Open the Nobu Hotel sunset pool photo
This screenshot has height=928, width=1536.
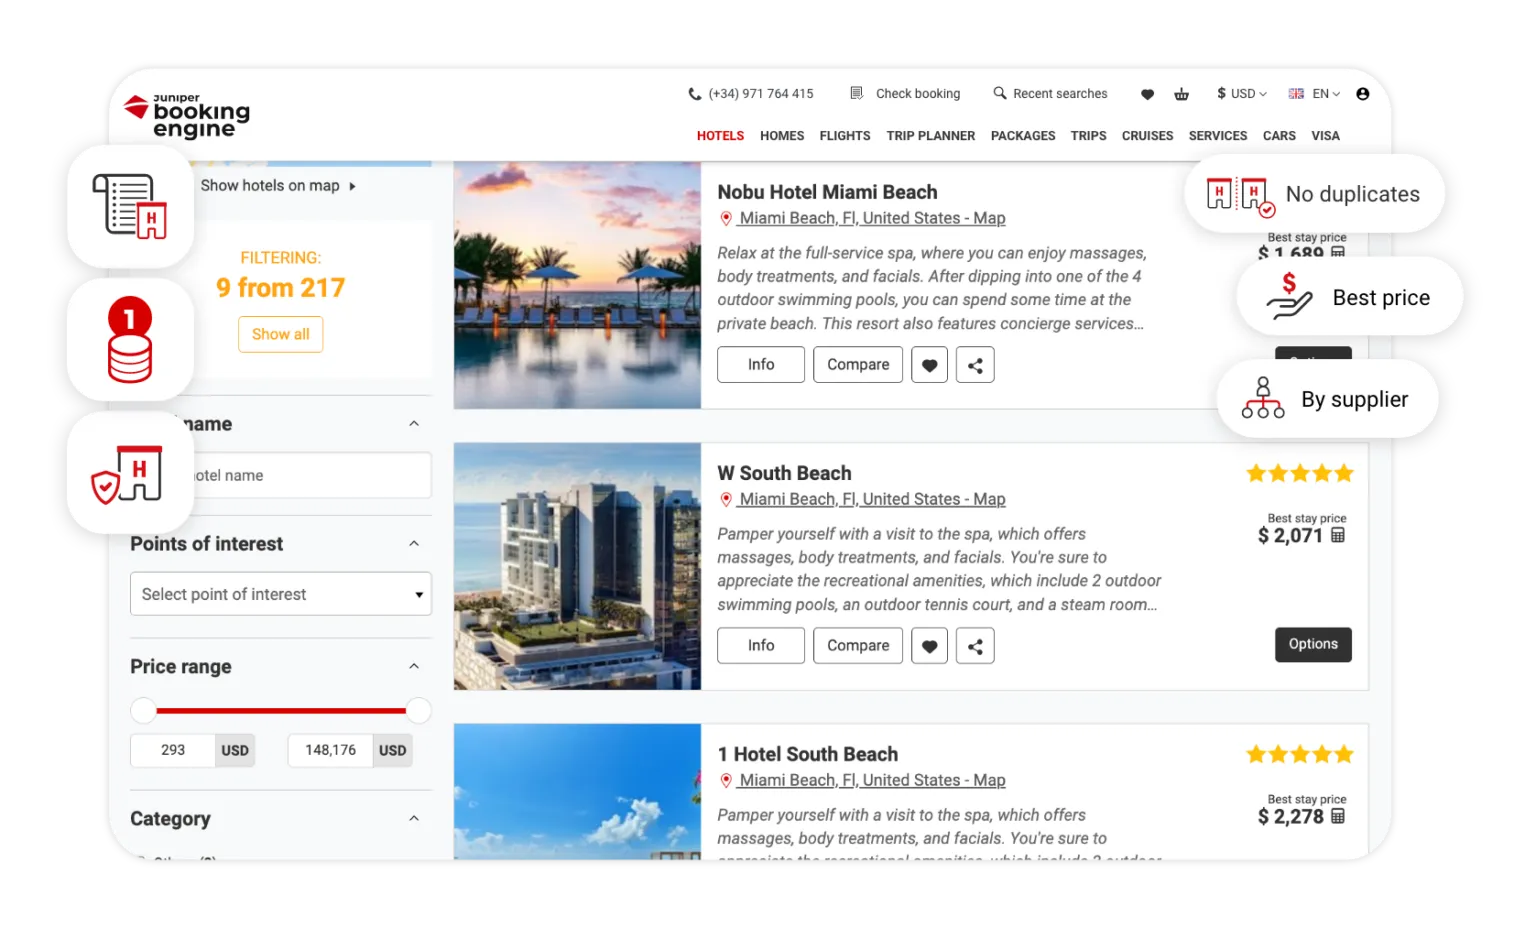pos(577,286)
